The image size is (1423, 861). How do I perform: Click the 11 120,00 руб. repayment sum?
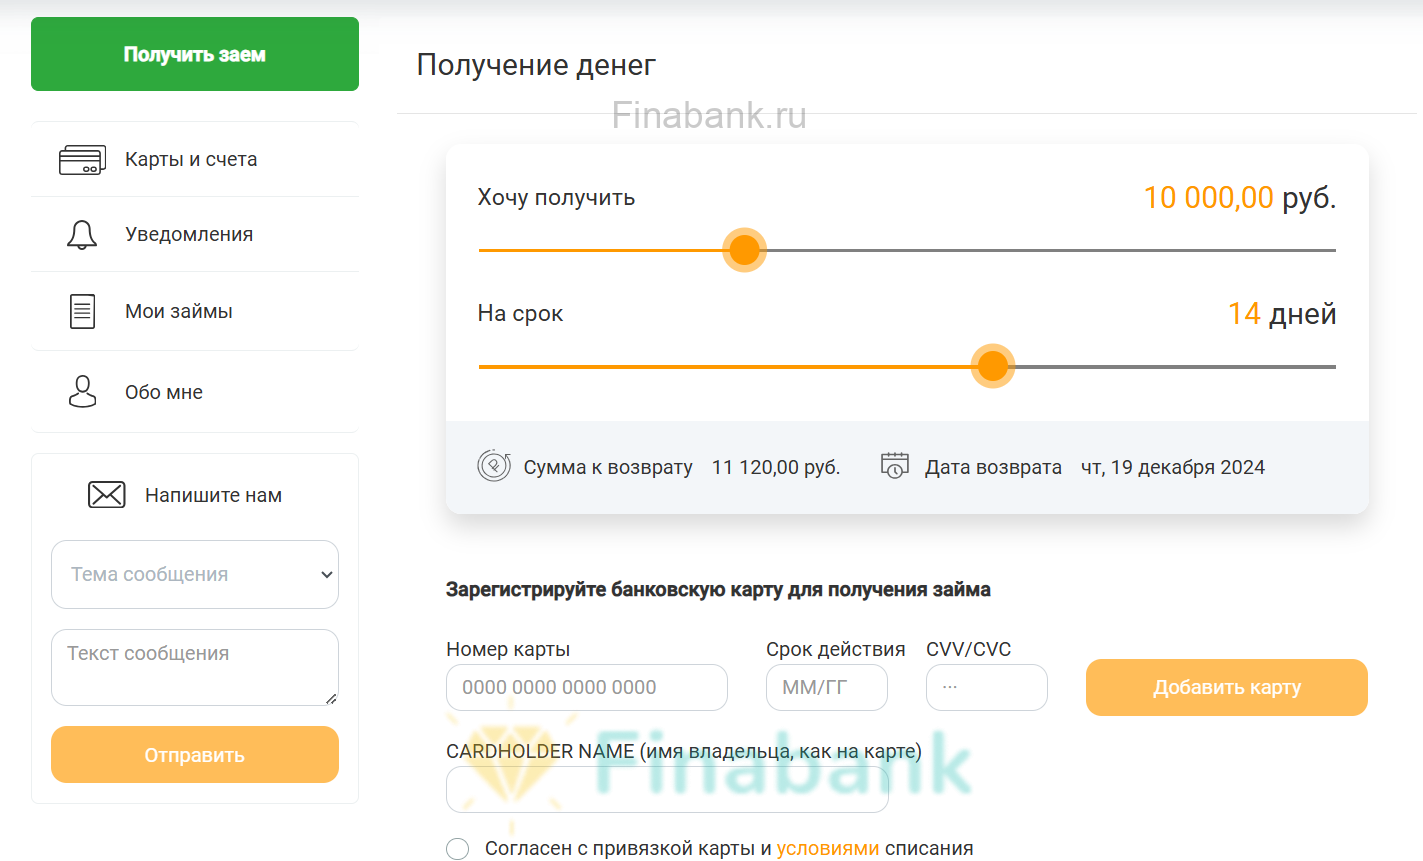[x=776, y=467]
